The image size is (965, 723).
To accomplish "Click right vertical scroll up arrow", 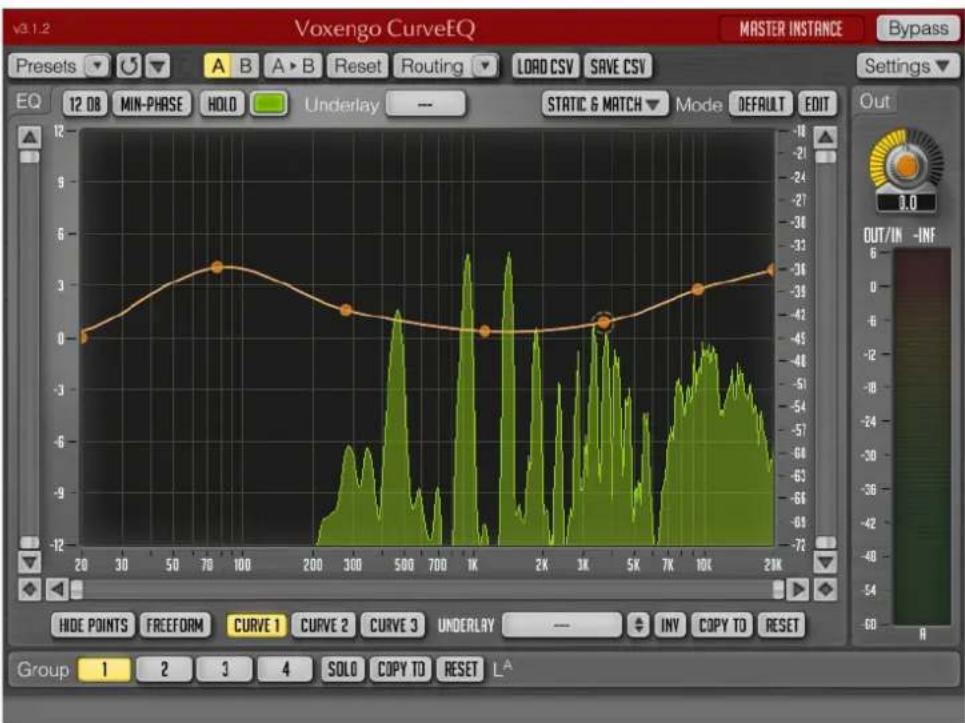I will [826, 137].
